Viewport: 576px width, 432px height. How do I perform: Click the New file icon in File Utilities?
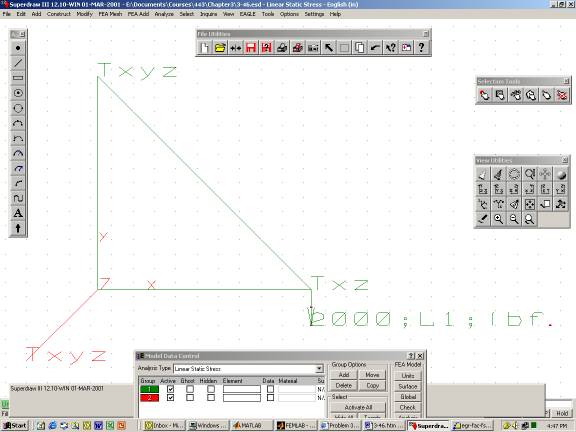tap(205, 47)
